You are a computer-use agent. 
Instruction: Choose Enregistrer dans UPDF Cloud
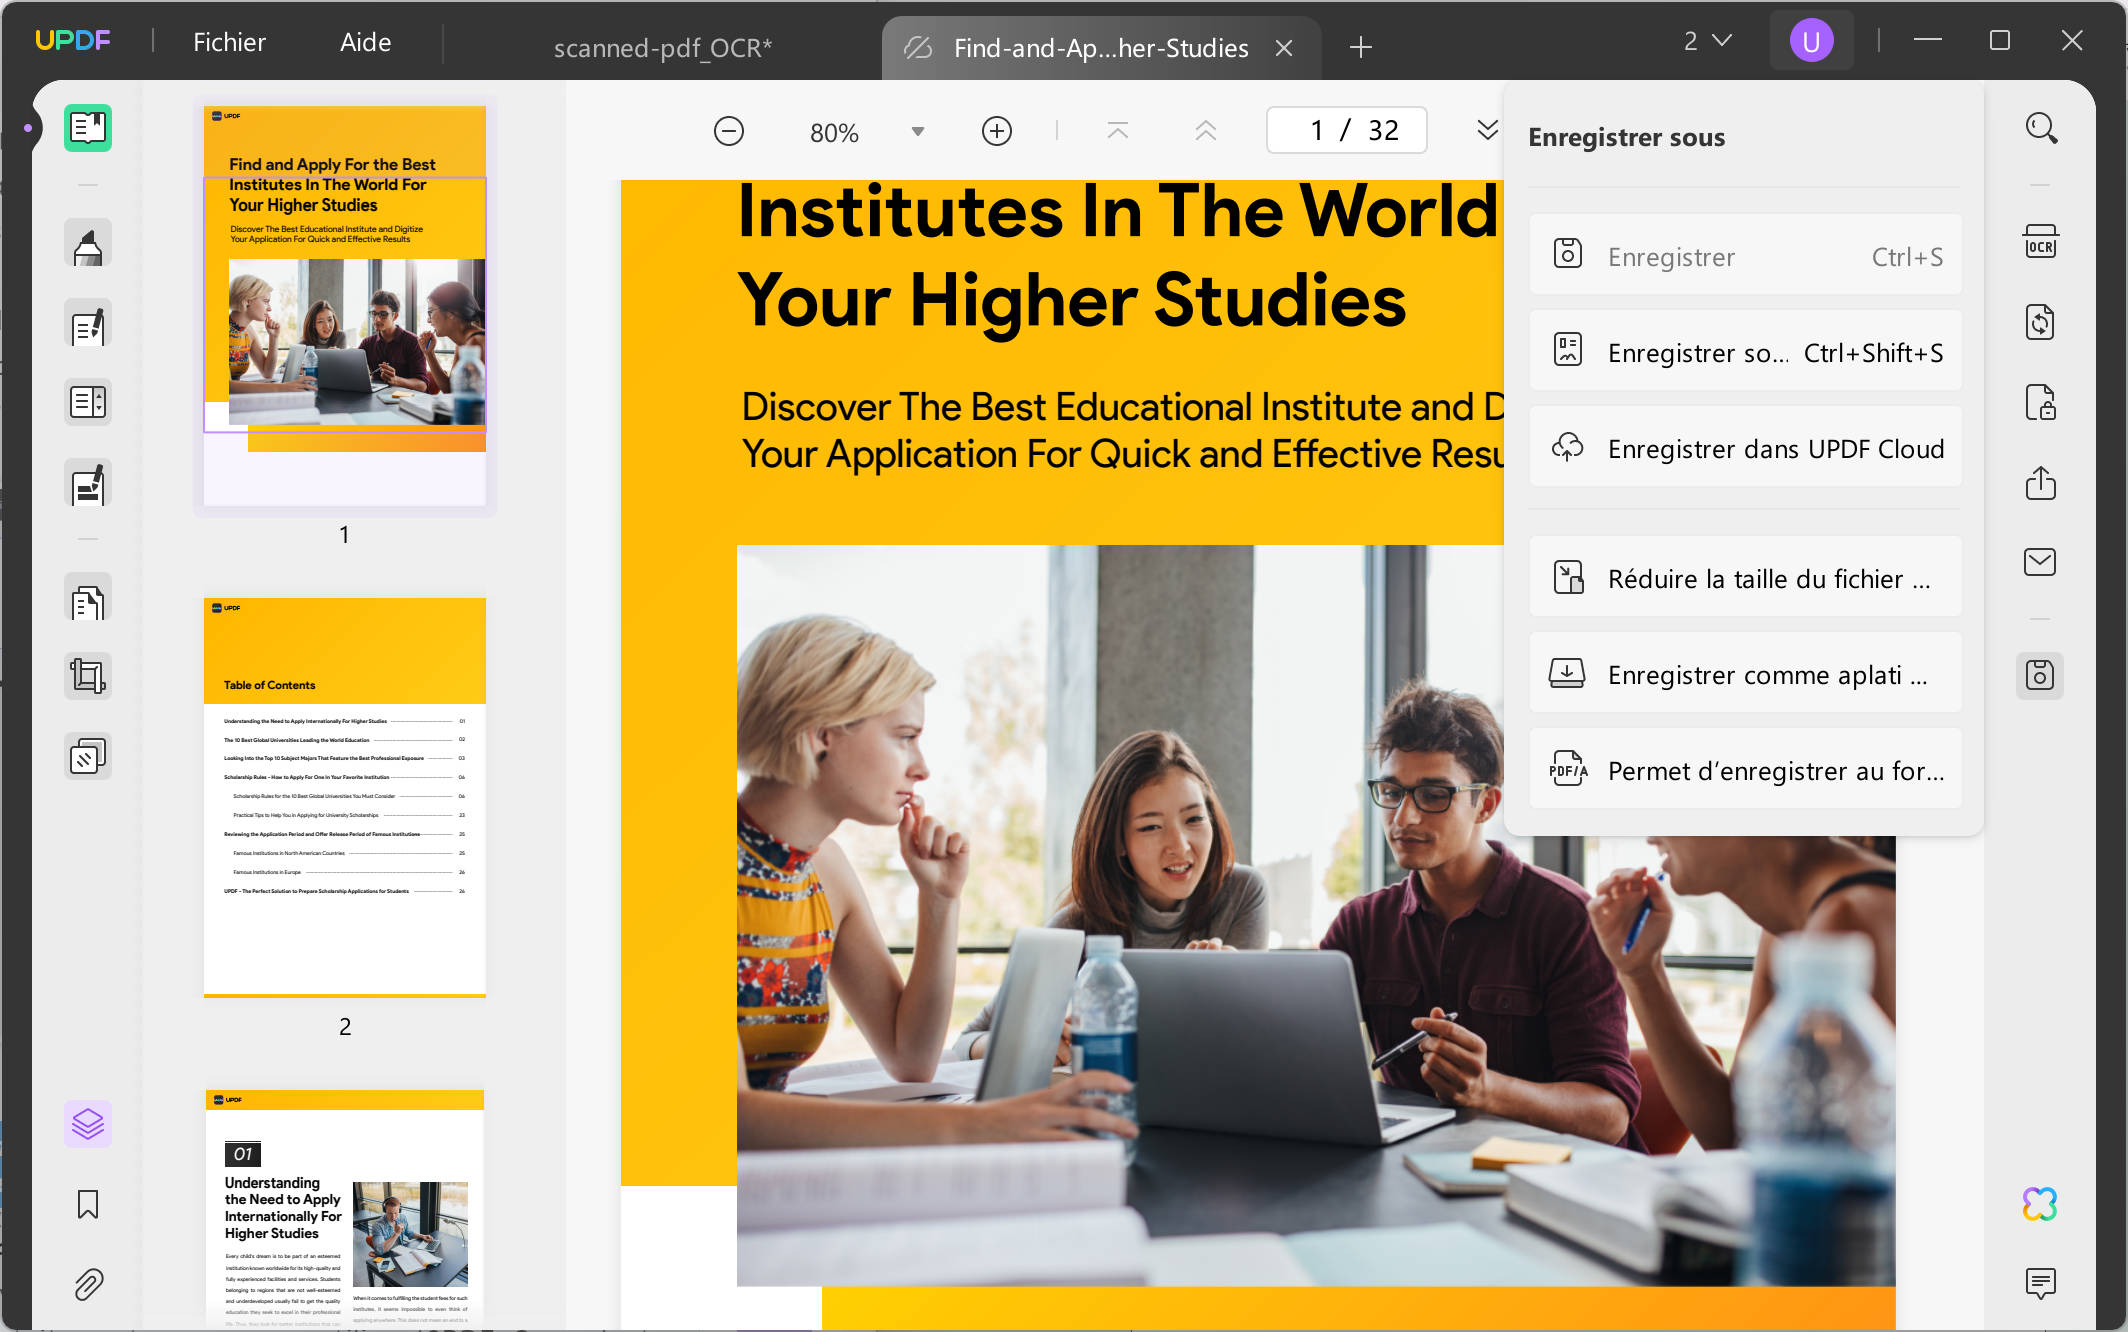1745,449
